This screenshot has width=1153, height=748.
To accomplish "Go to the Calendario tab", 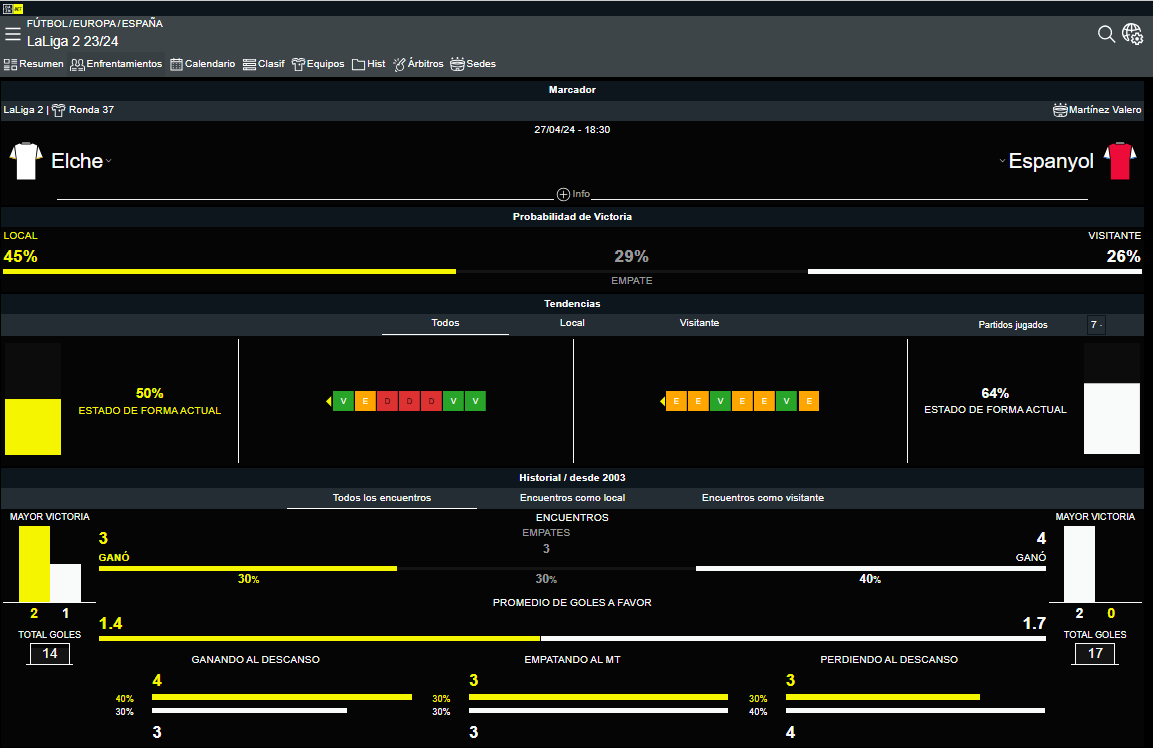I will point(203,64).
